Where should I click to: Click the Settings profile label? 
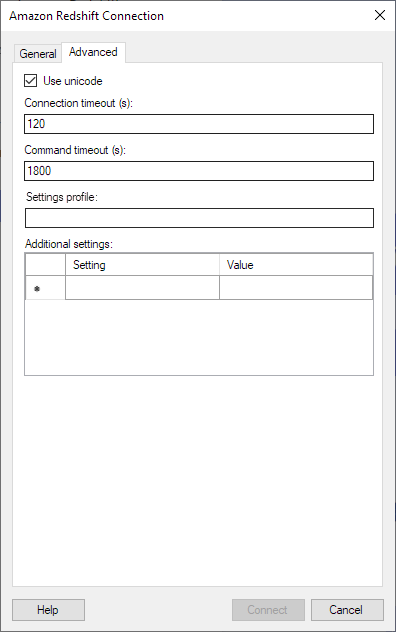62,197
